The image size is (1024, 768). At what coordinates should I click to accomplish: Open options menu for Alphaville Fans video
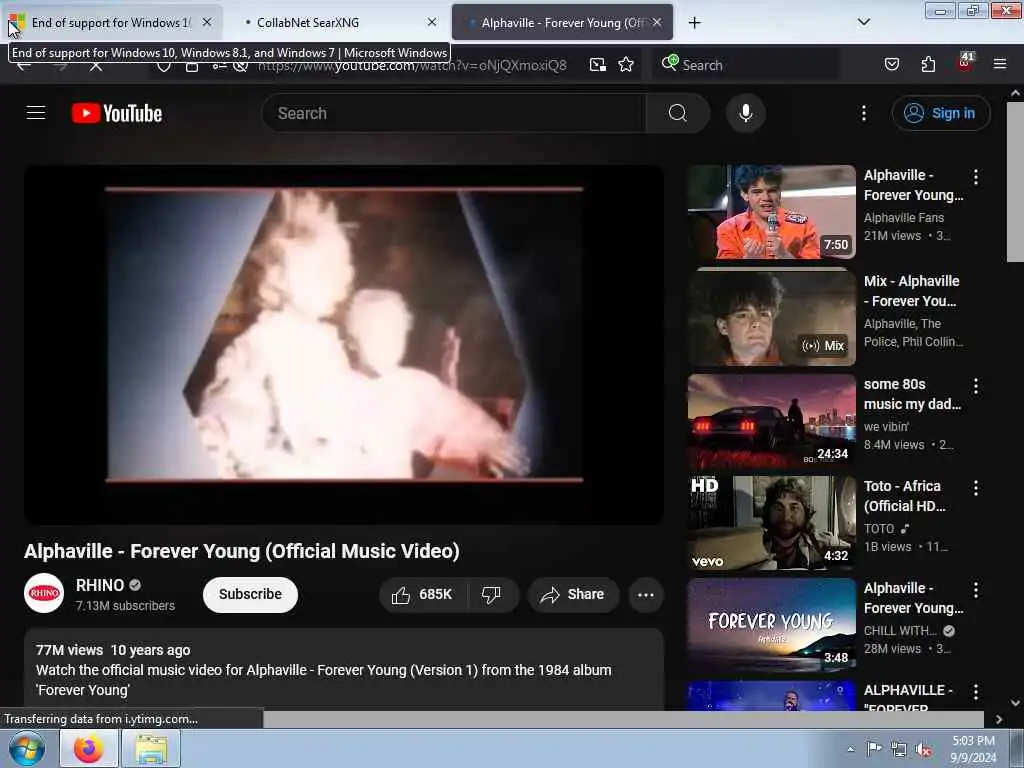976,176
